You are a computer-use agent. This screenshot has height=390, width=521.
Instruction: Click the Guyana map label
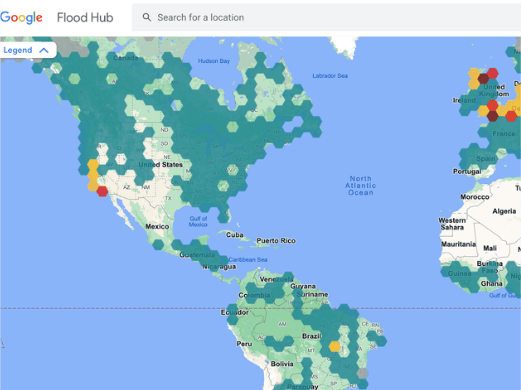pyautogui.click(x=303, y=286)
